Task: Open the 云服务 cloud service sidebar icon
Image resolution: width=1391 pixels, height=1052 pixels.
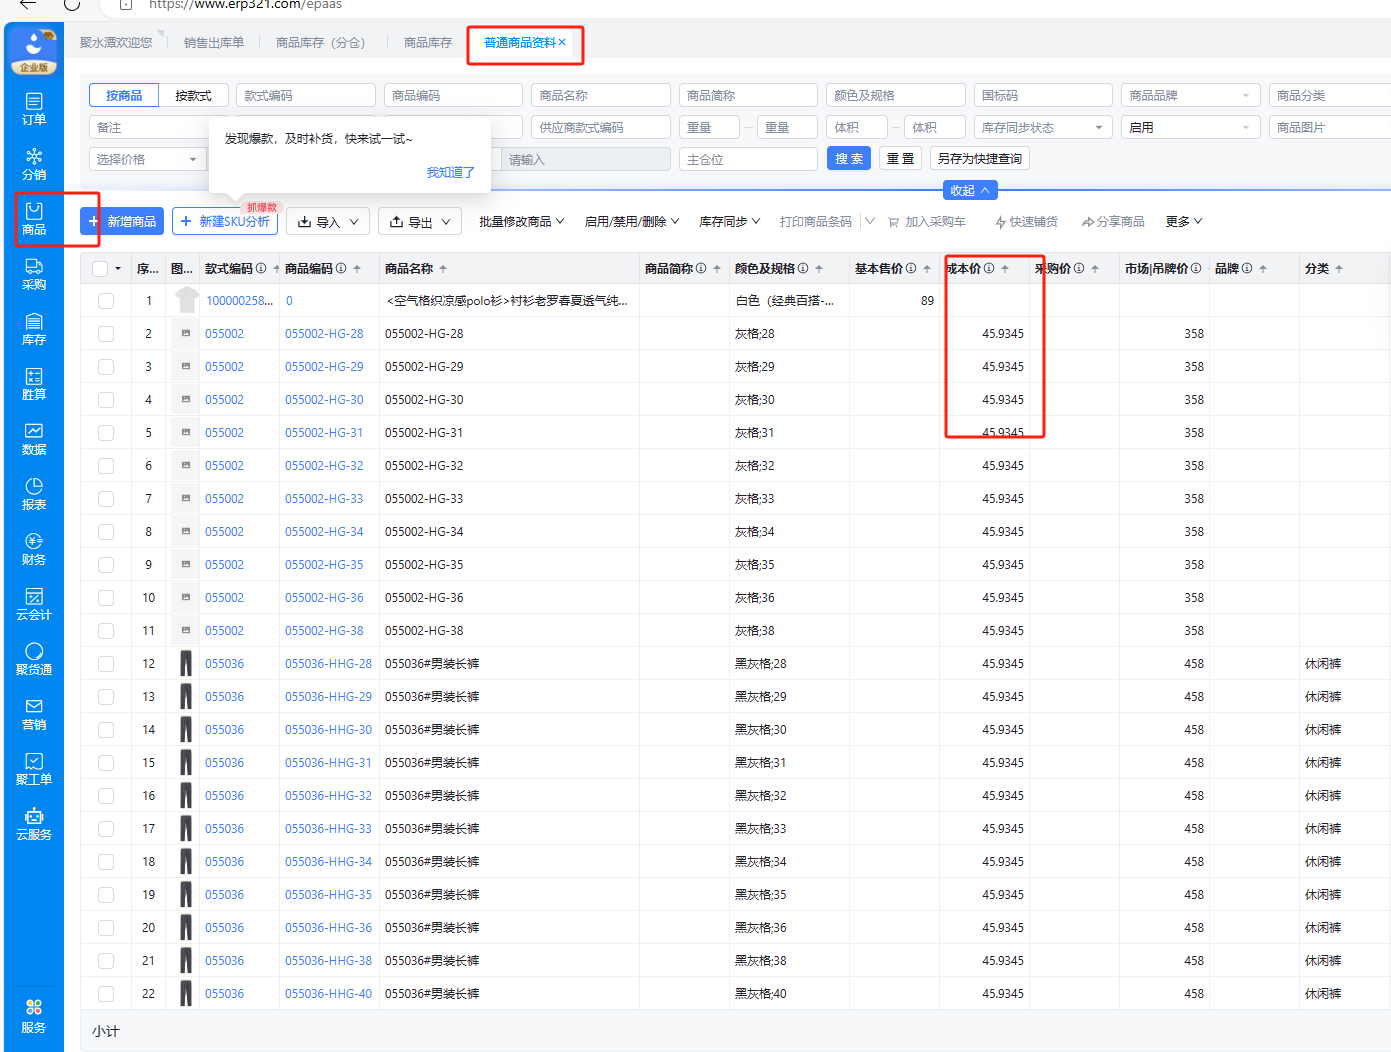Action: click(34, 823)
